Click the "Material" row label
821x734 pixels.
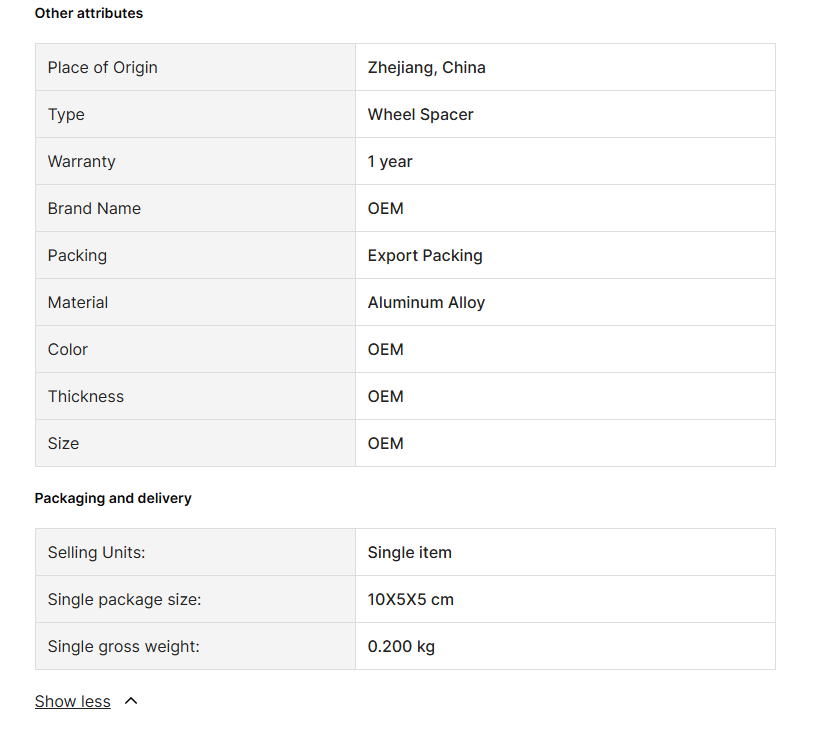(x=78, y=303)
